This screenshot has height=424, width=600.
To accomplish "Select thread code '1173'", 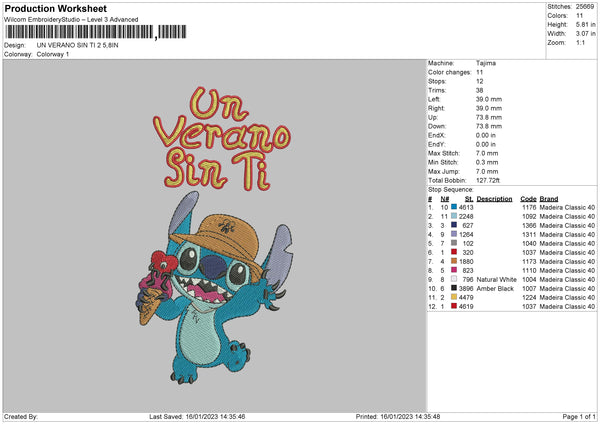I will pos(529,261).
